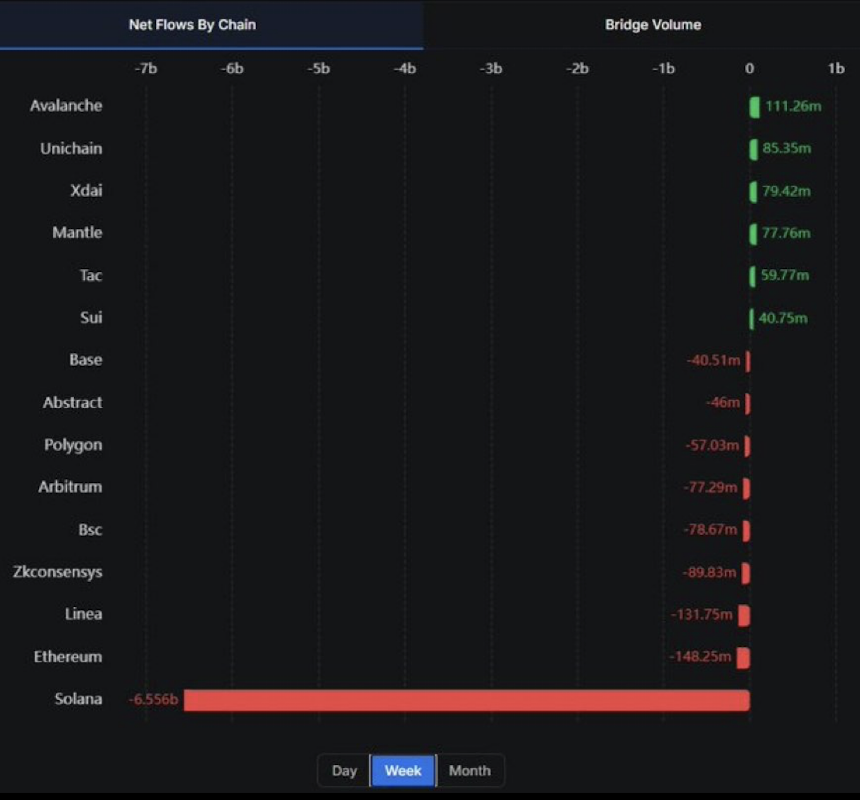This screenshot has height=800, width=860.
Task: Click the 40.75m value for Sui
Action: tap(783, 318)
